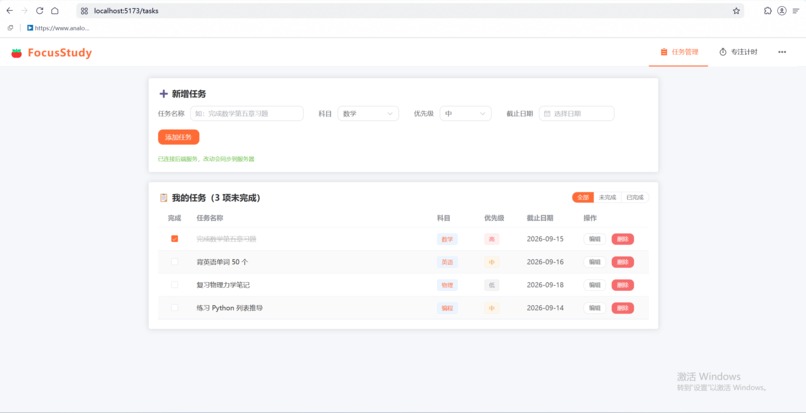Switch to the 专注计时 tab
Screen dimensions: 806x413
(x=738, y=51)
